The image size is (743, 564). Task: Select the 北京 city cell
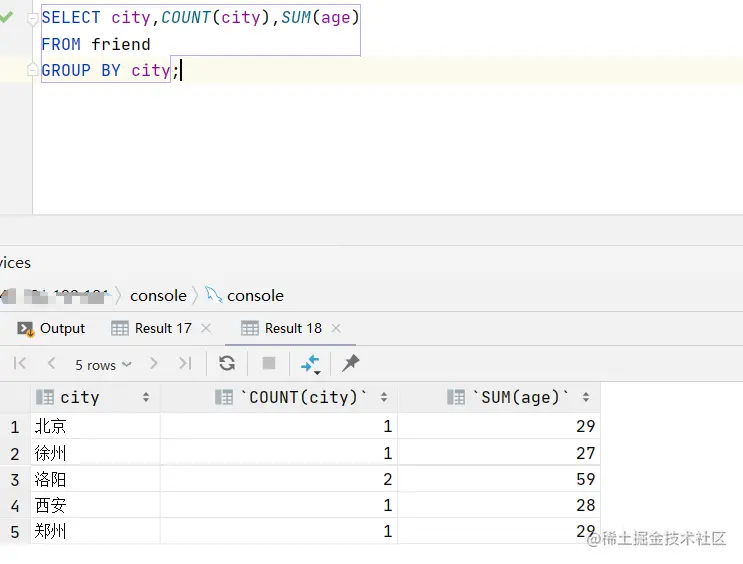96,426
